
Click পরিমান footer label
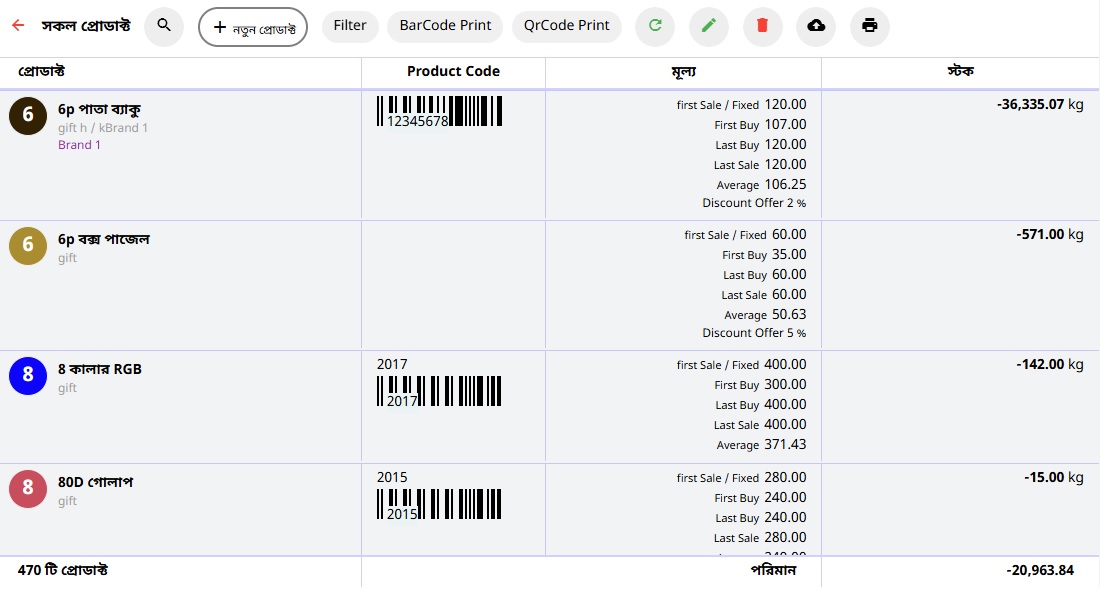[x=773, y=570]
